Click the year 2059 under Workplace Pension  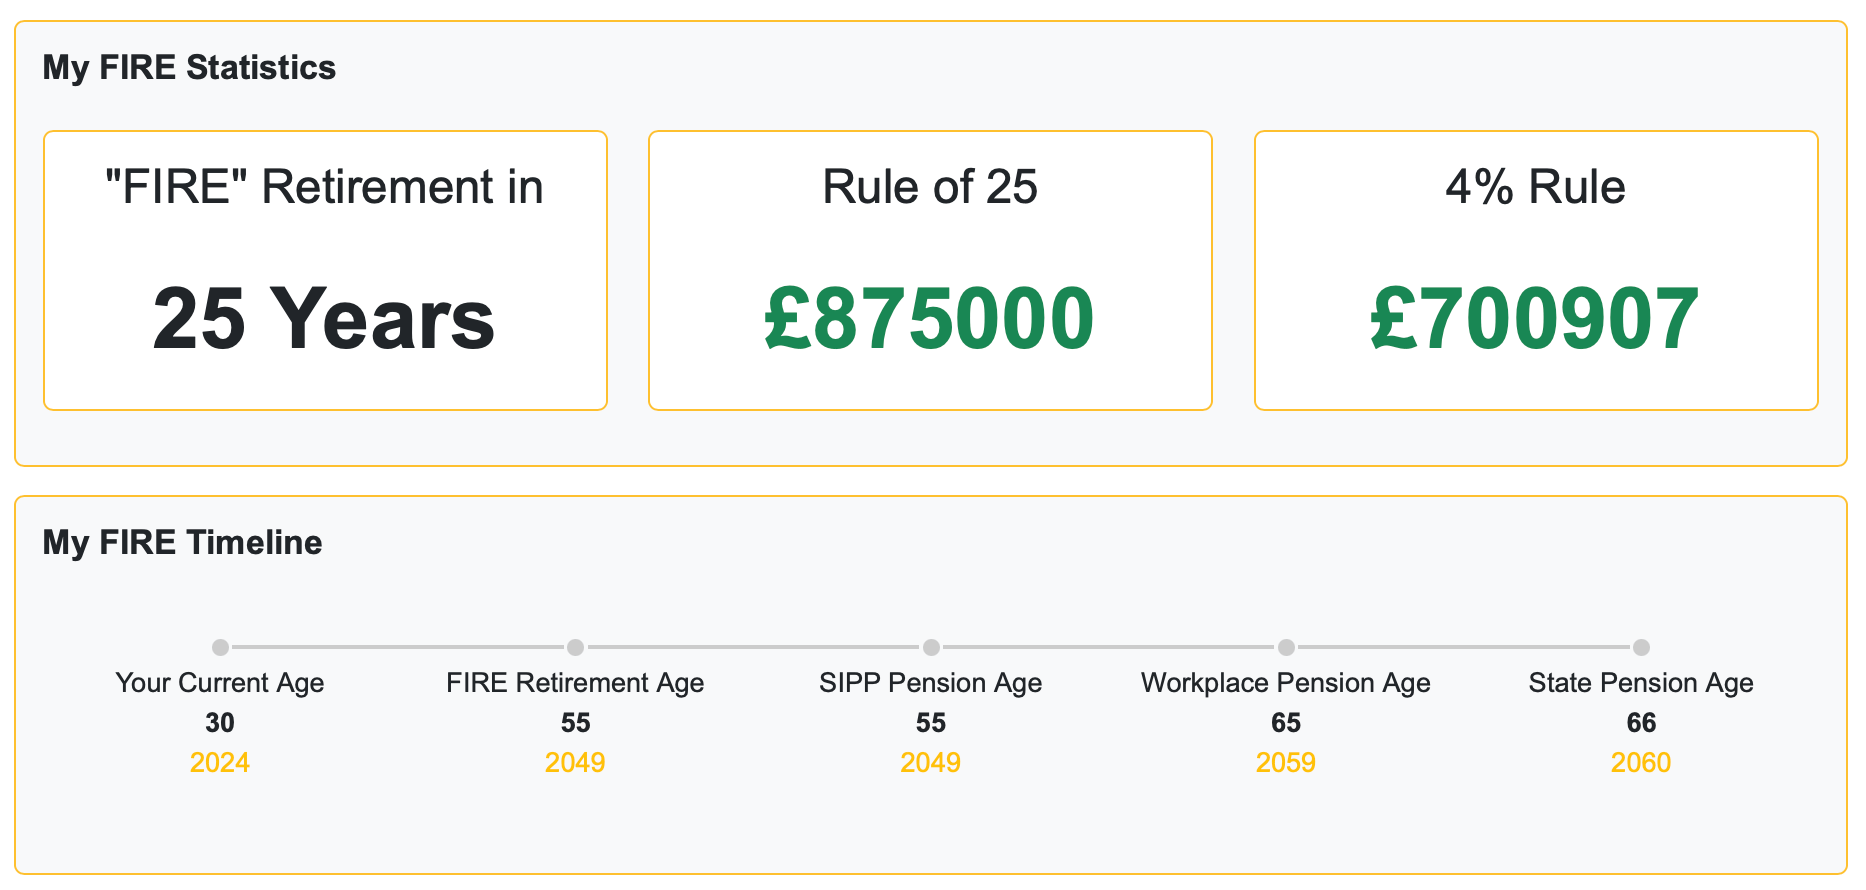click(x=1286, y=762)
